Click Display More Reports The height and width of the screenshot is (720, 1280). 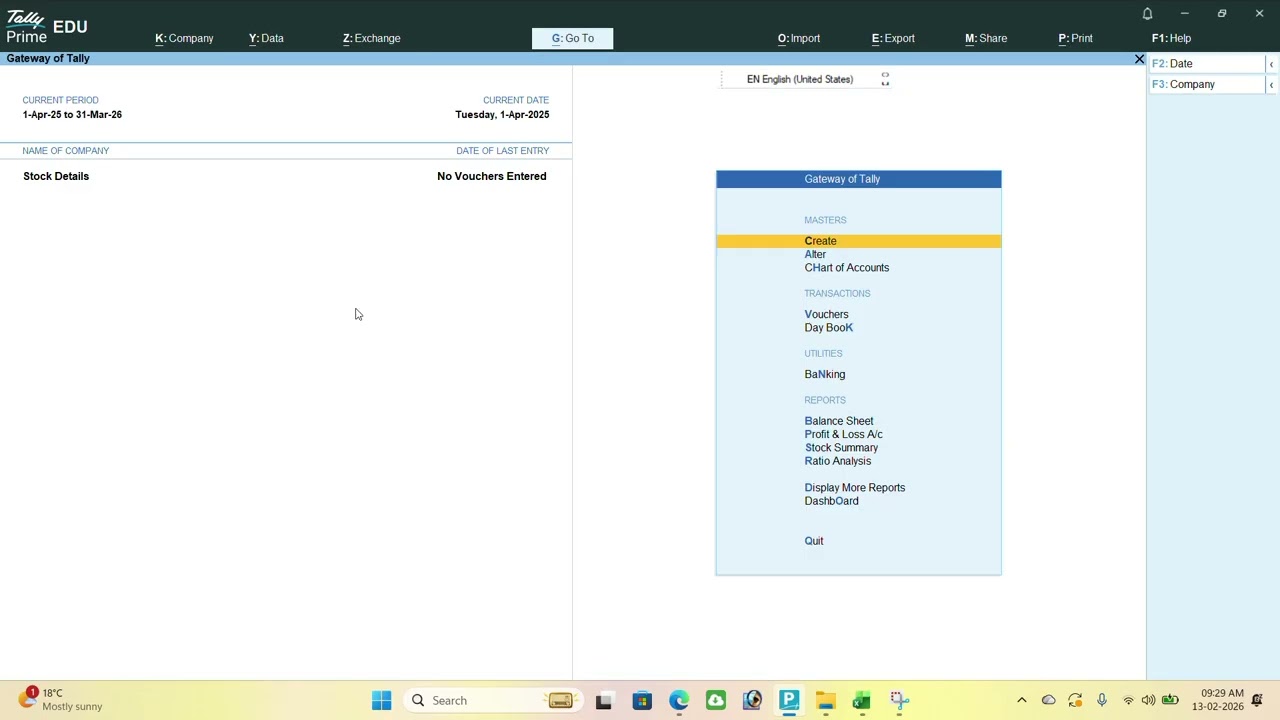(854, 488)
